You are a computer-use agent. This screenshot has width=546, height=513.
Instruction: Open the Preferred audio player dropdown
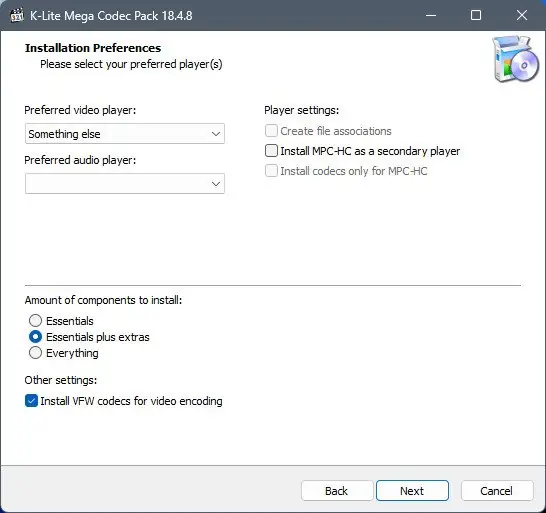125,184
